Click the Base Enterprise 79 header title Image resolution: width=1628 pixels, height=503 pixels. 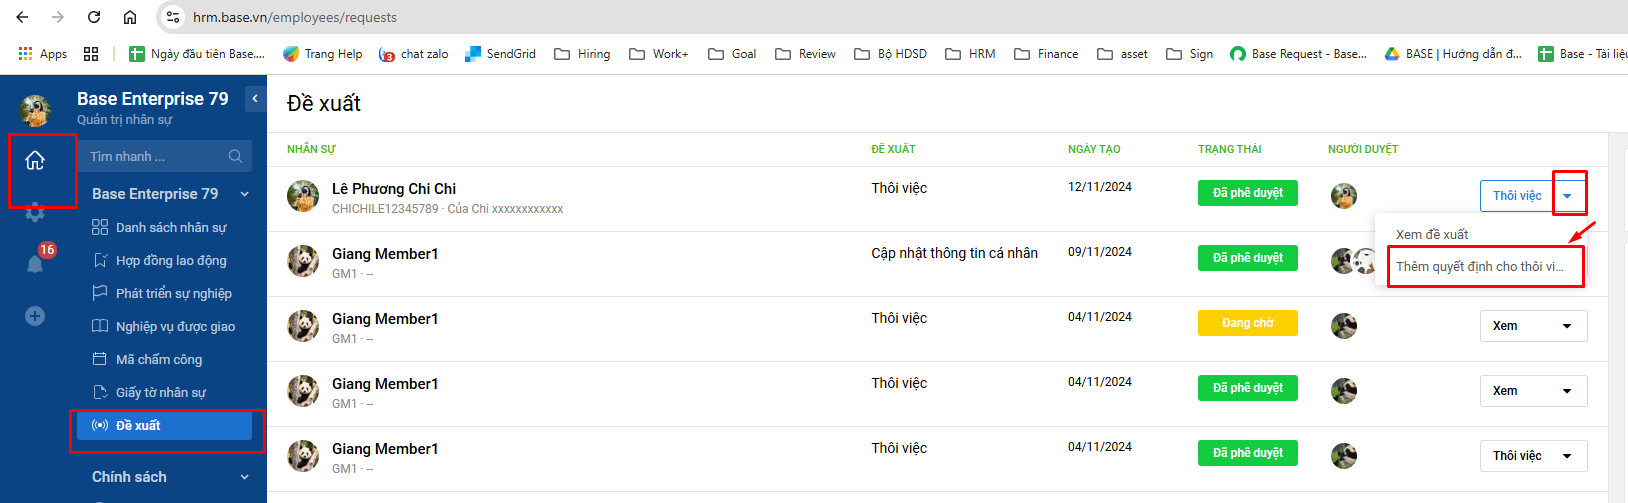[153, 99]
